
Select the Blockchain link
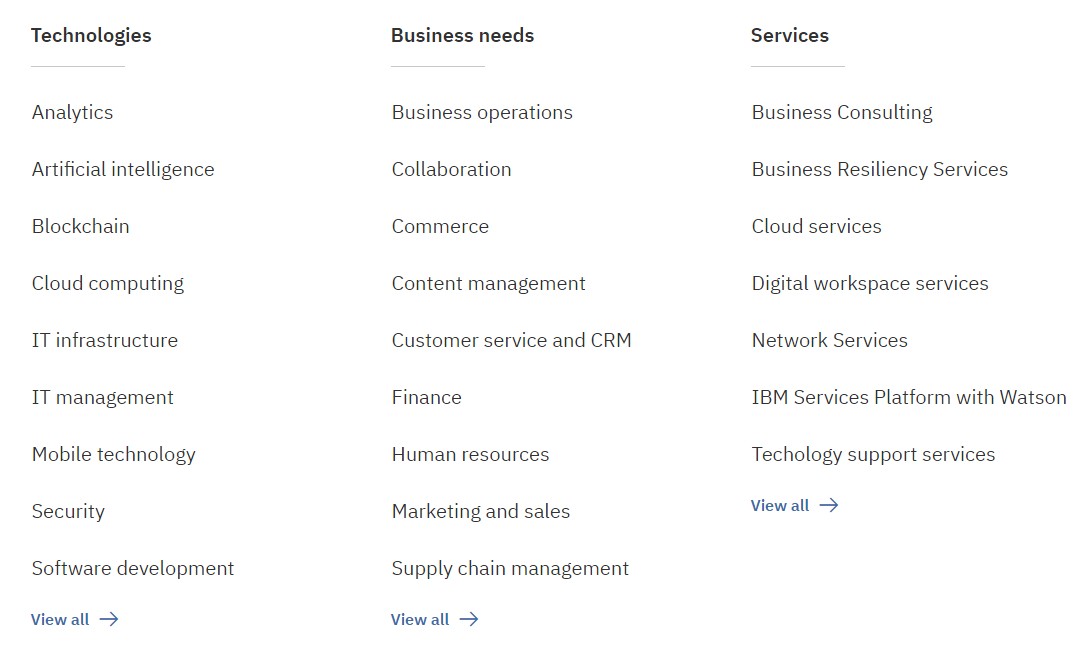80,226
